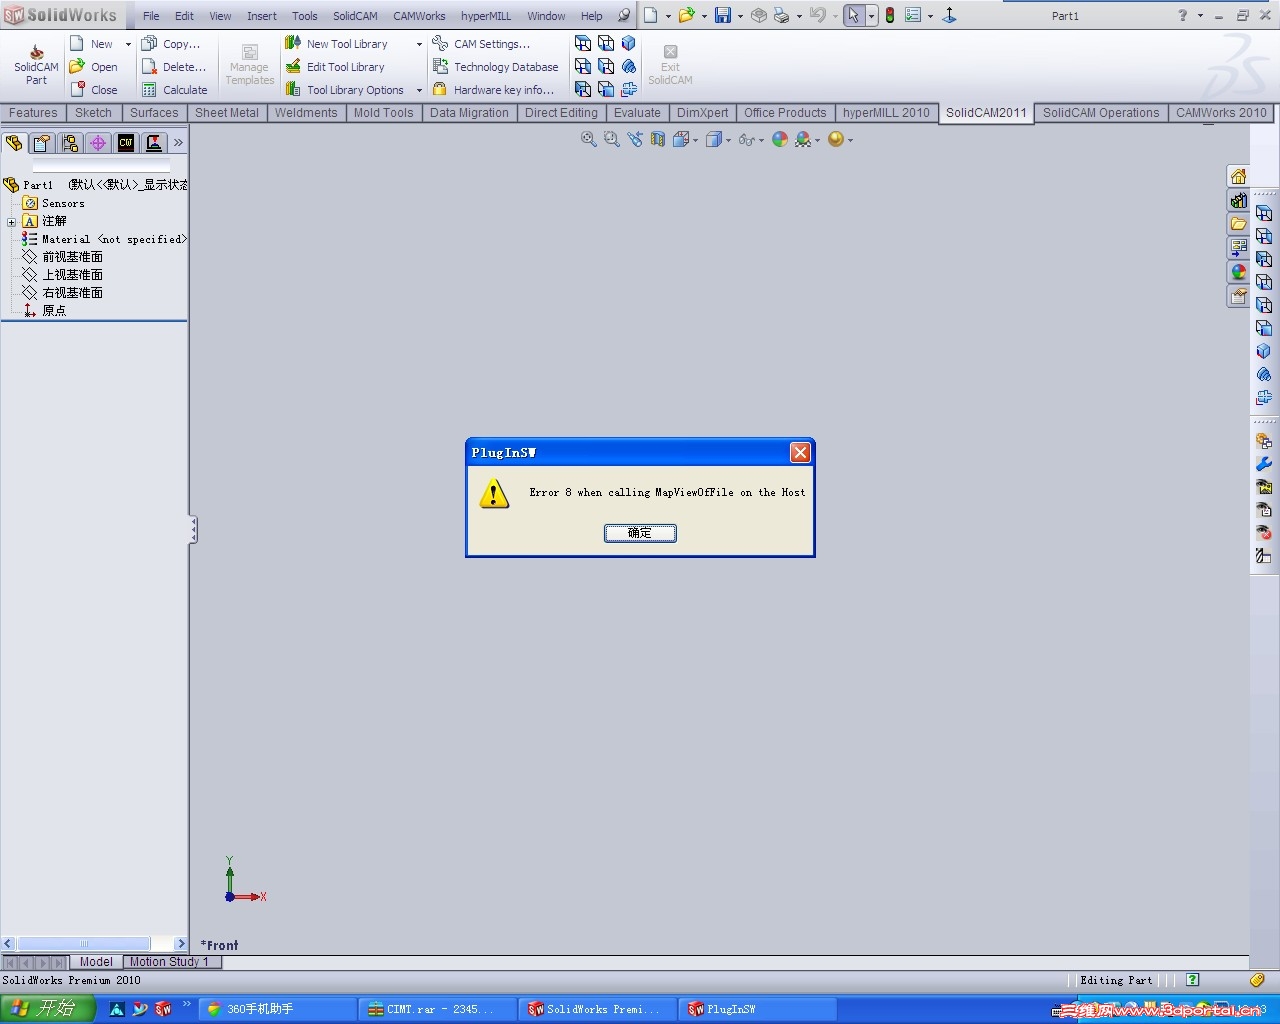Click the Previous View icon
1280x1024 pixels.
635,140
